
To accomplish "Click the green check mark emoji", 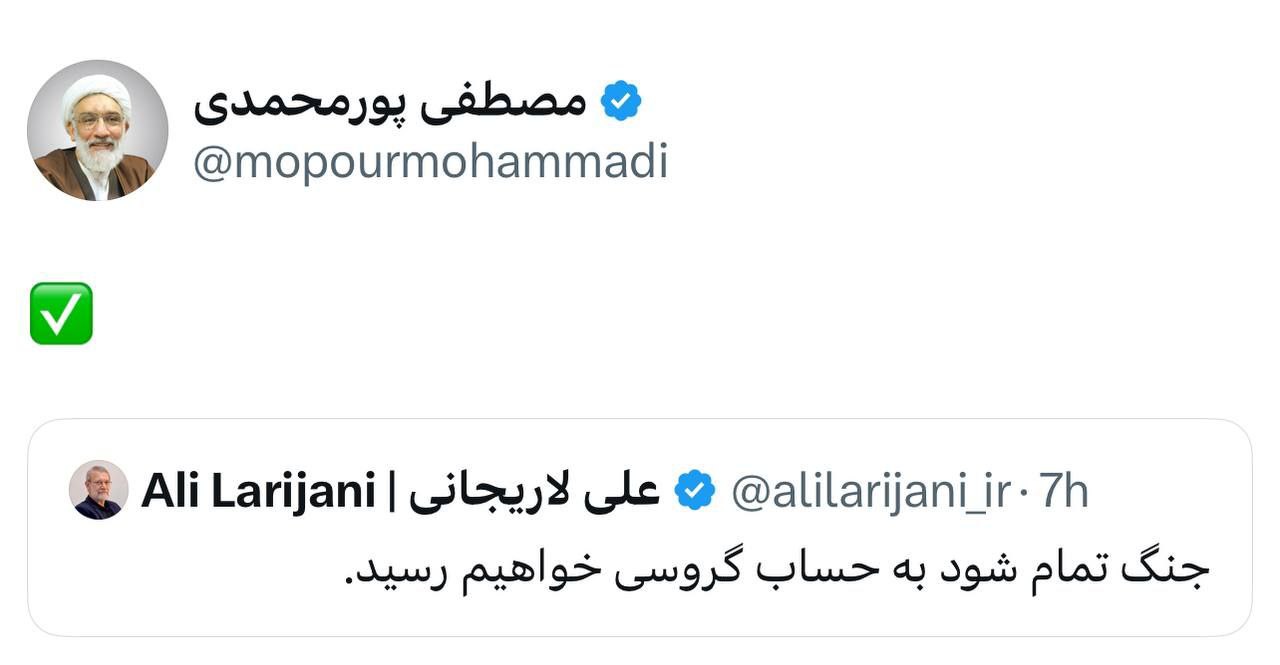I will 61,314.
